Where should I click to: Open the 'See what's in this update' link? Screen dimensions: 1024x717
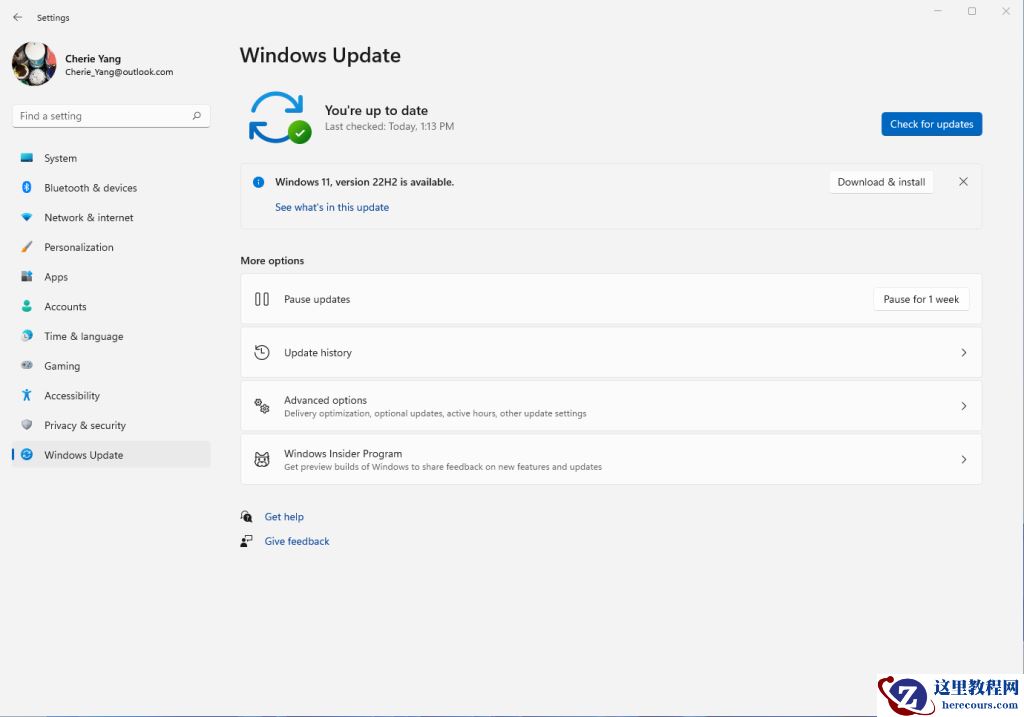(x=332, y=207)
